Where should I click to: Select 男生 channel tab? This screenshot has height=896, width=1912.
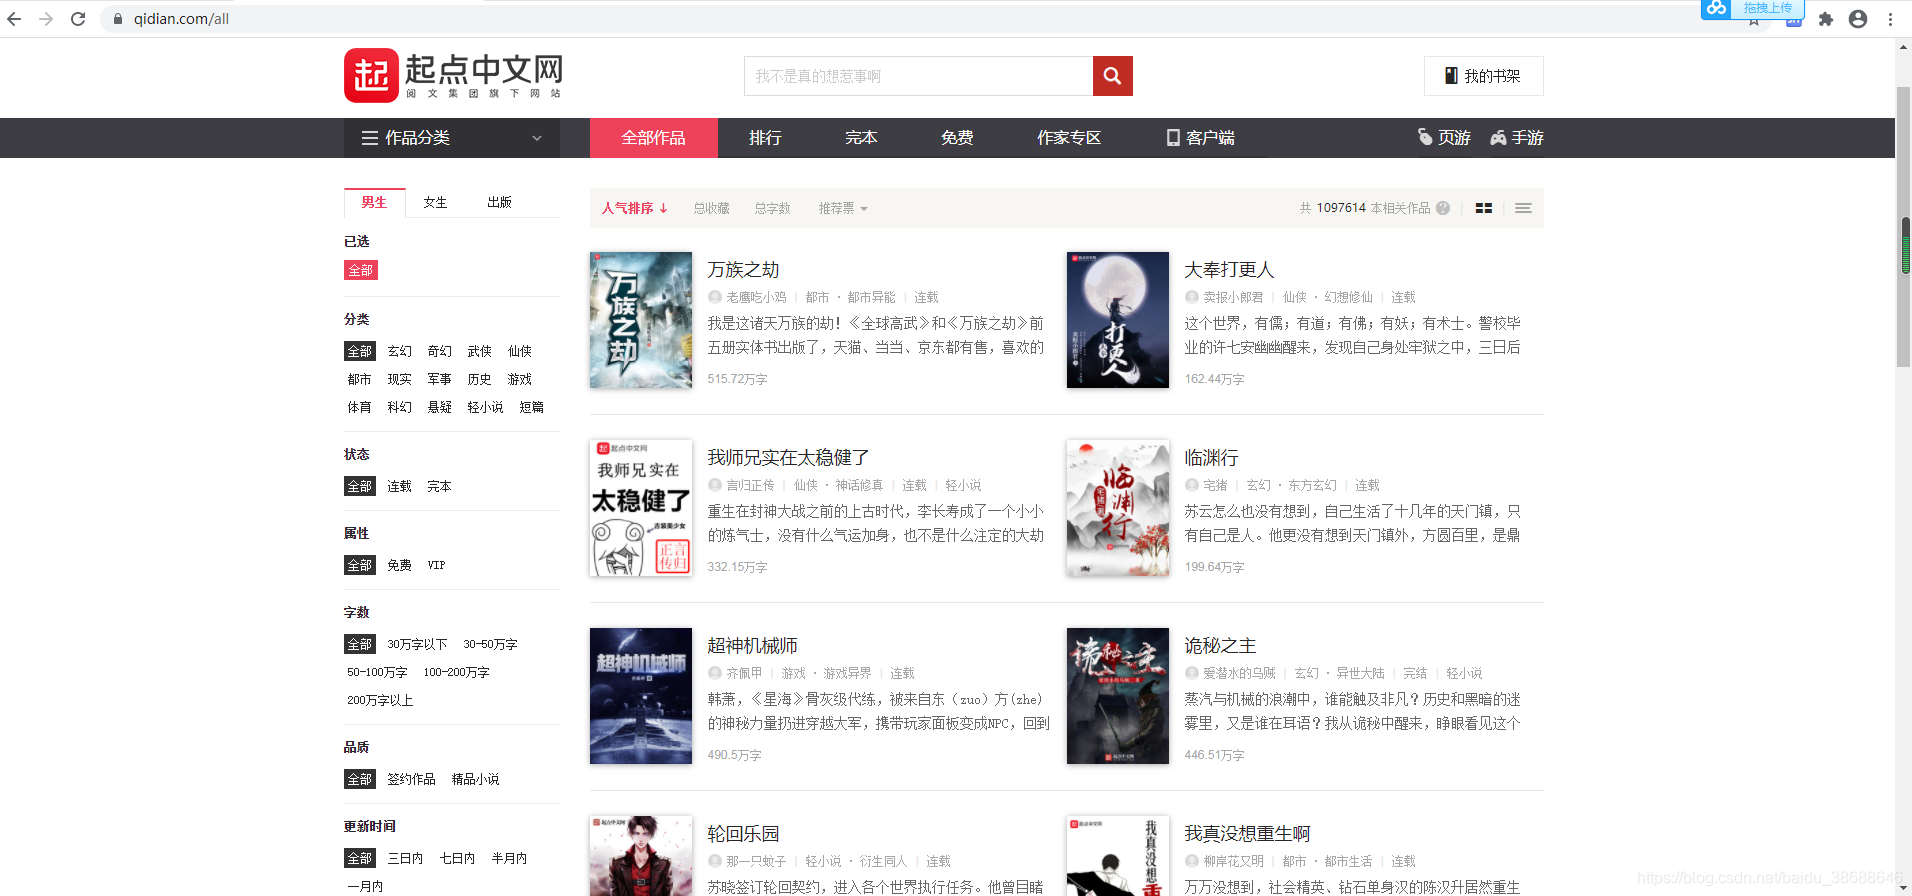374,202
